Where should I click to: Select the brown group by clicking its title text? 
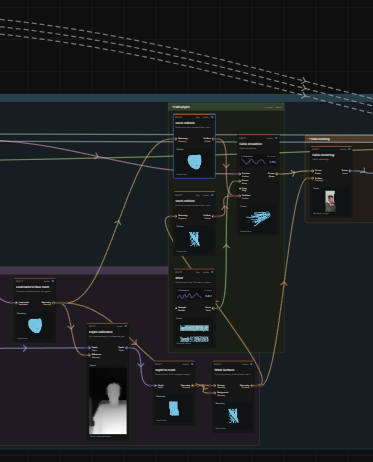click(x=320, y=139)
